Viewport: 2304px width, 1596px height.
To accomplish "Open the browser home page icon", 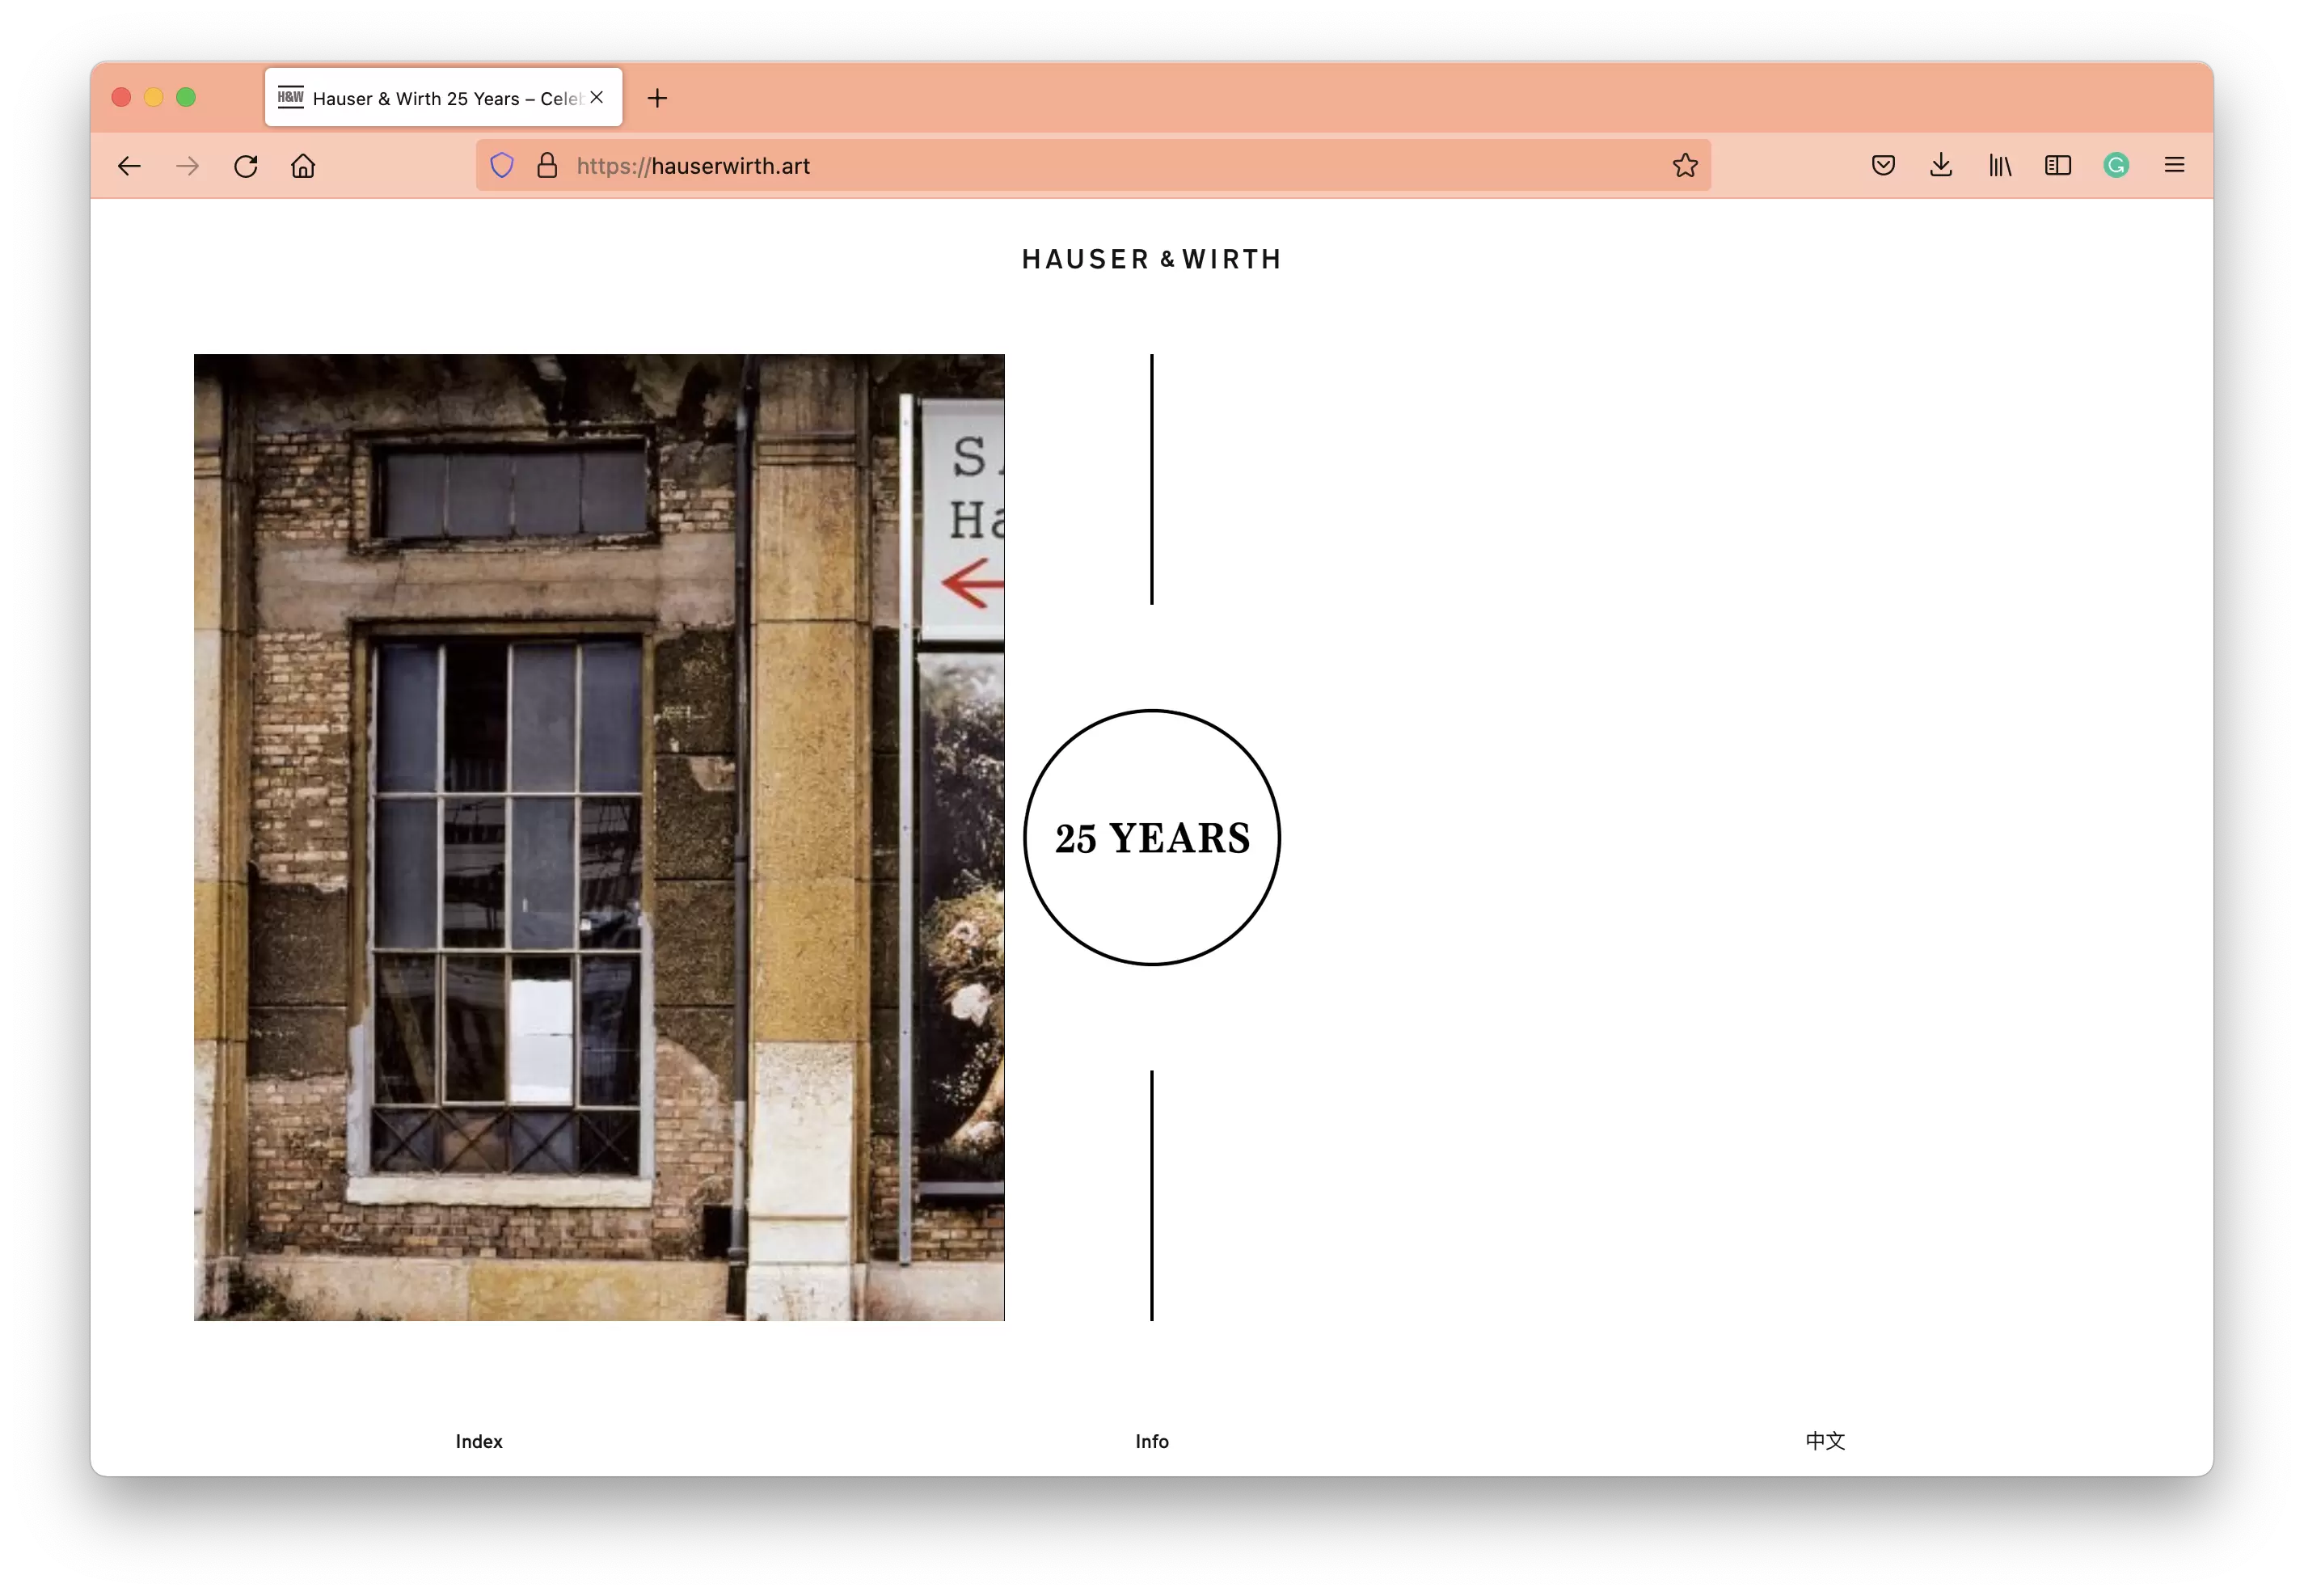I will click(303, 166).
